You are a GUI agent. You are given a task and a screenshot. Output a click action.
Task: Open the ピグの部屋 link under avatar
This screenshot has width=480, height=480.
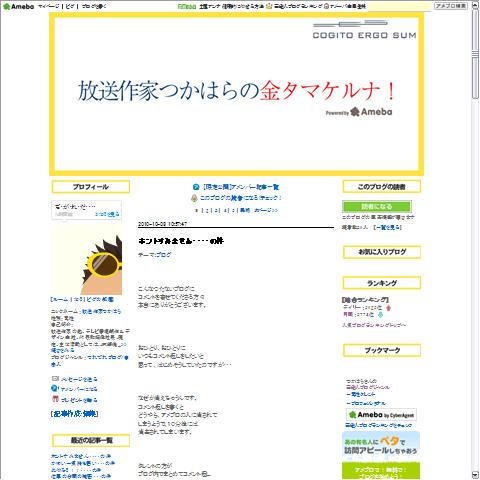click(x=100, y=299)
